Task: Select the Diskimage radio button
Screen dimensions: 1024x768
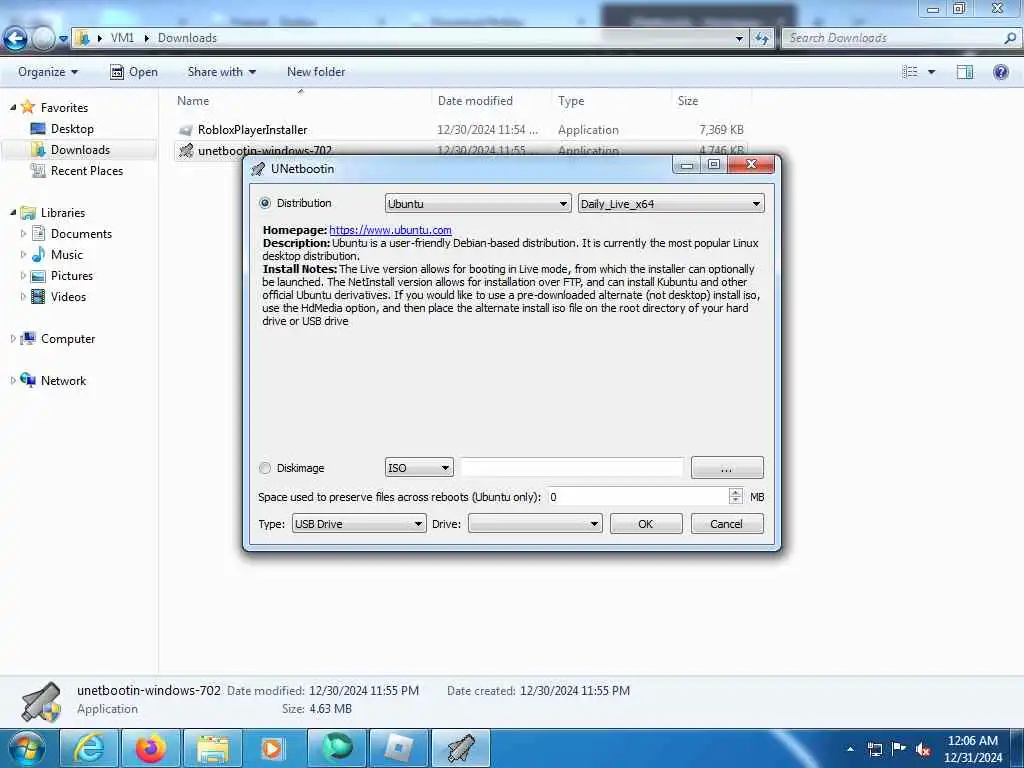Action: point(265,468)
